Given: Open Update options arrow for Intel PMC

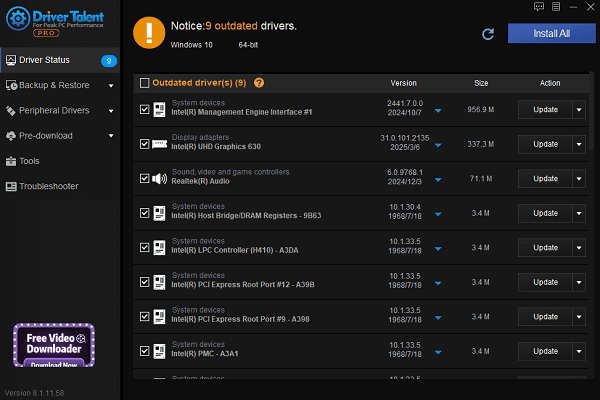Looking at the screenshot, I should pos(579,351).
